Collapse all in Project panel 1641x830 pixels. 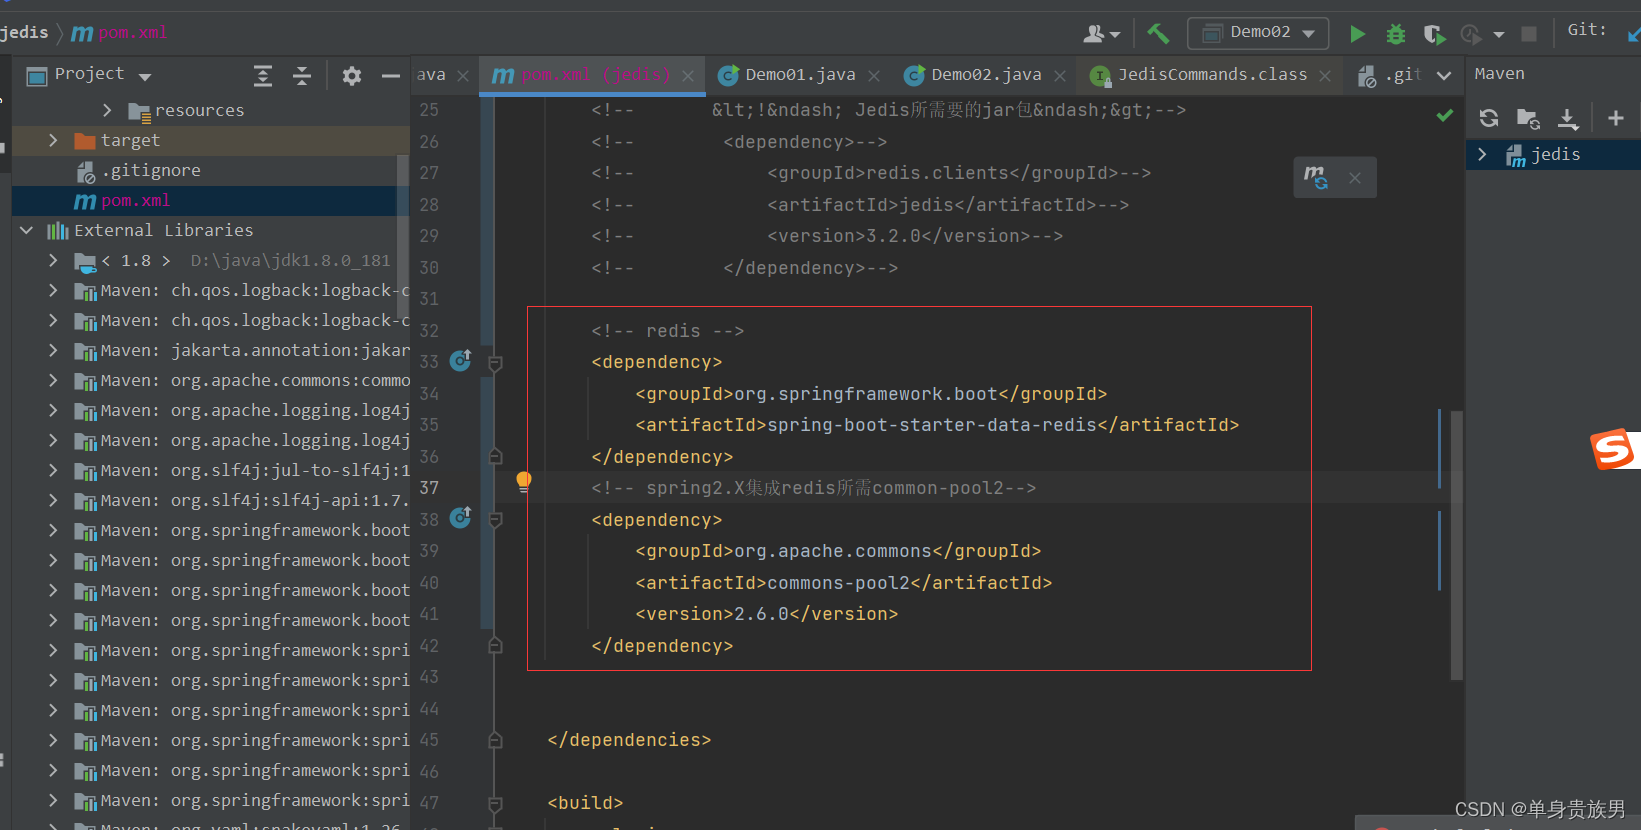[302, 75]
